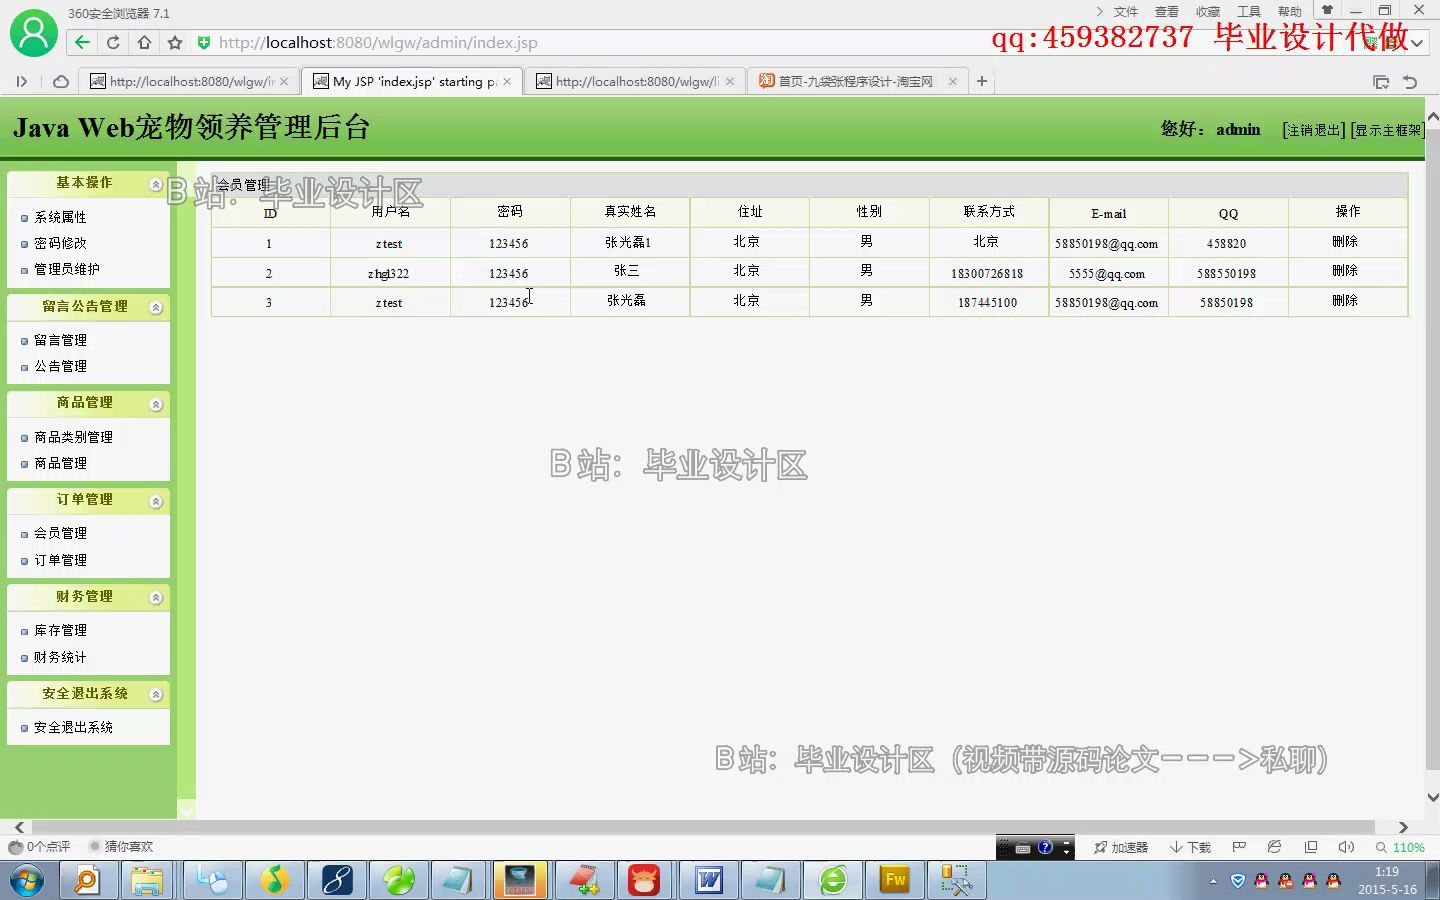
Task: Collapse the 商品管理 sidebar section
Action: coord(156,404)
